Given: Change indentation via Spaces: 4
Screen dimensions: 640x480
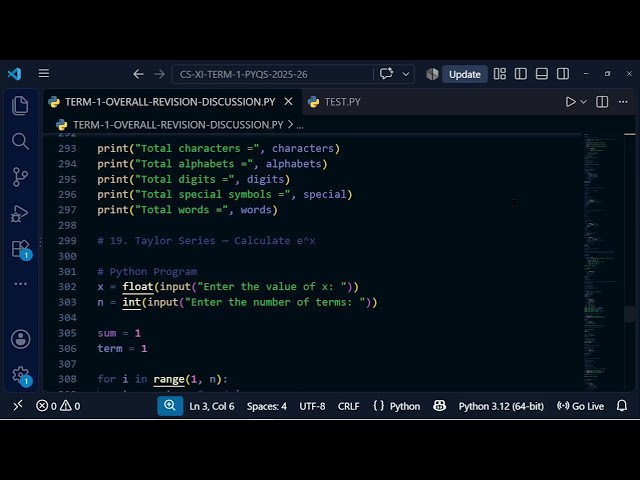Looking at the screenshot, I should click(267, 406).
